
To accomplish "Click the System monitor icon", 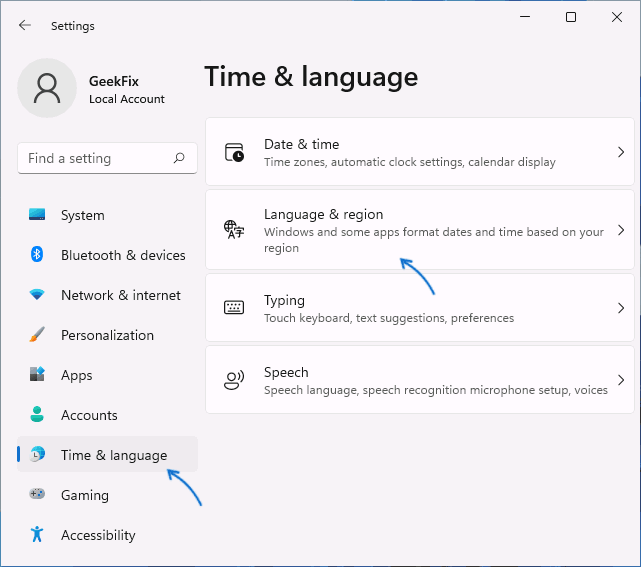I will (x=37, y=215).
